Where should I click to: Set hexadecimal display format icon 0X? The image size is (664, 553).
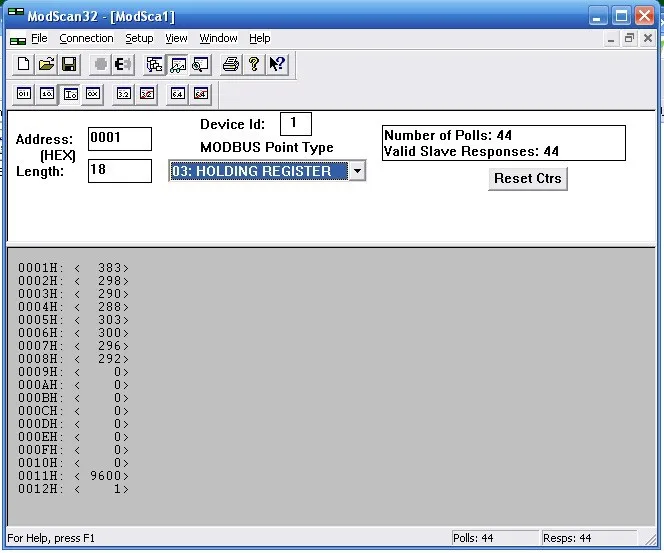(93, 94)
